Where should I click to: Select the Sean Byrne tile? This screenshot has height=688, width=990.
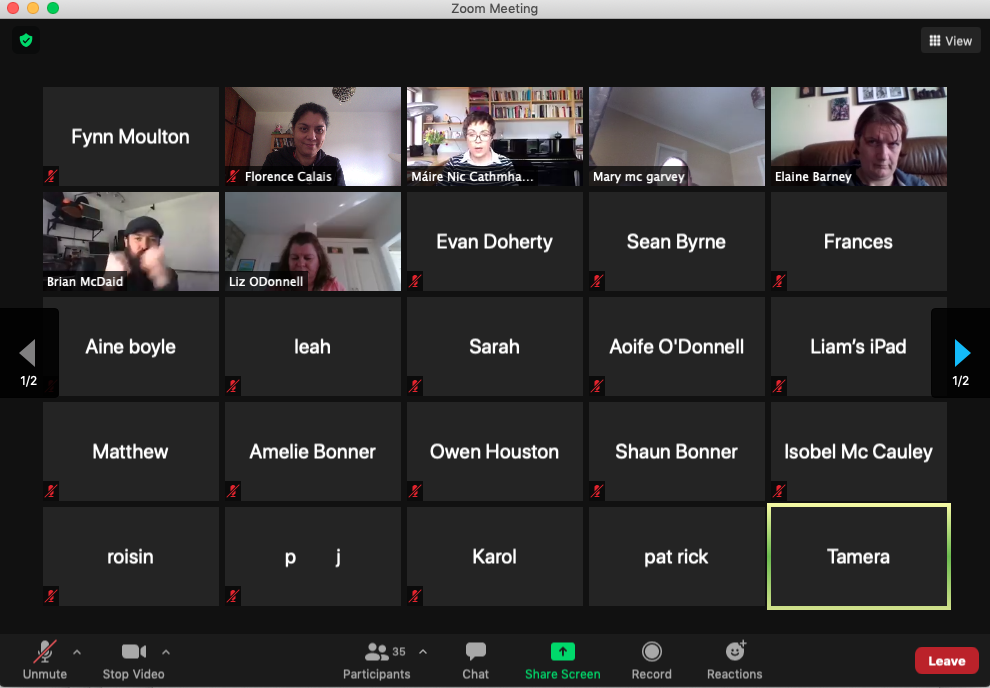(x=676, y=242)
